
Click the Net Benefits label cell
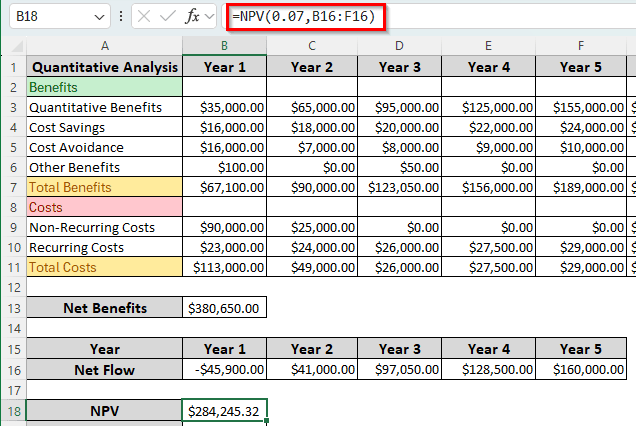pos(105,308)
